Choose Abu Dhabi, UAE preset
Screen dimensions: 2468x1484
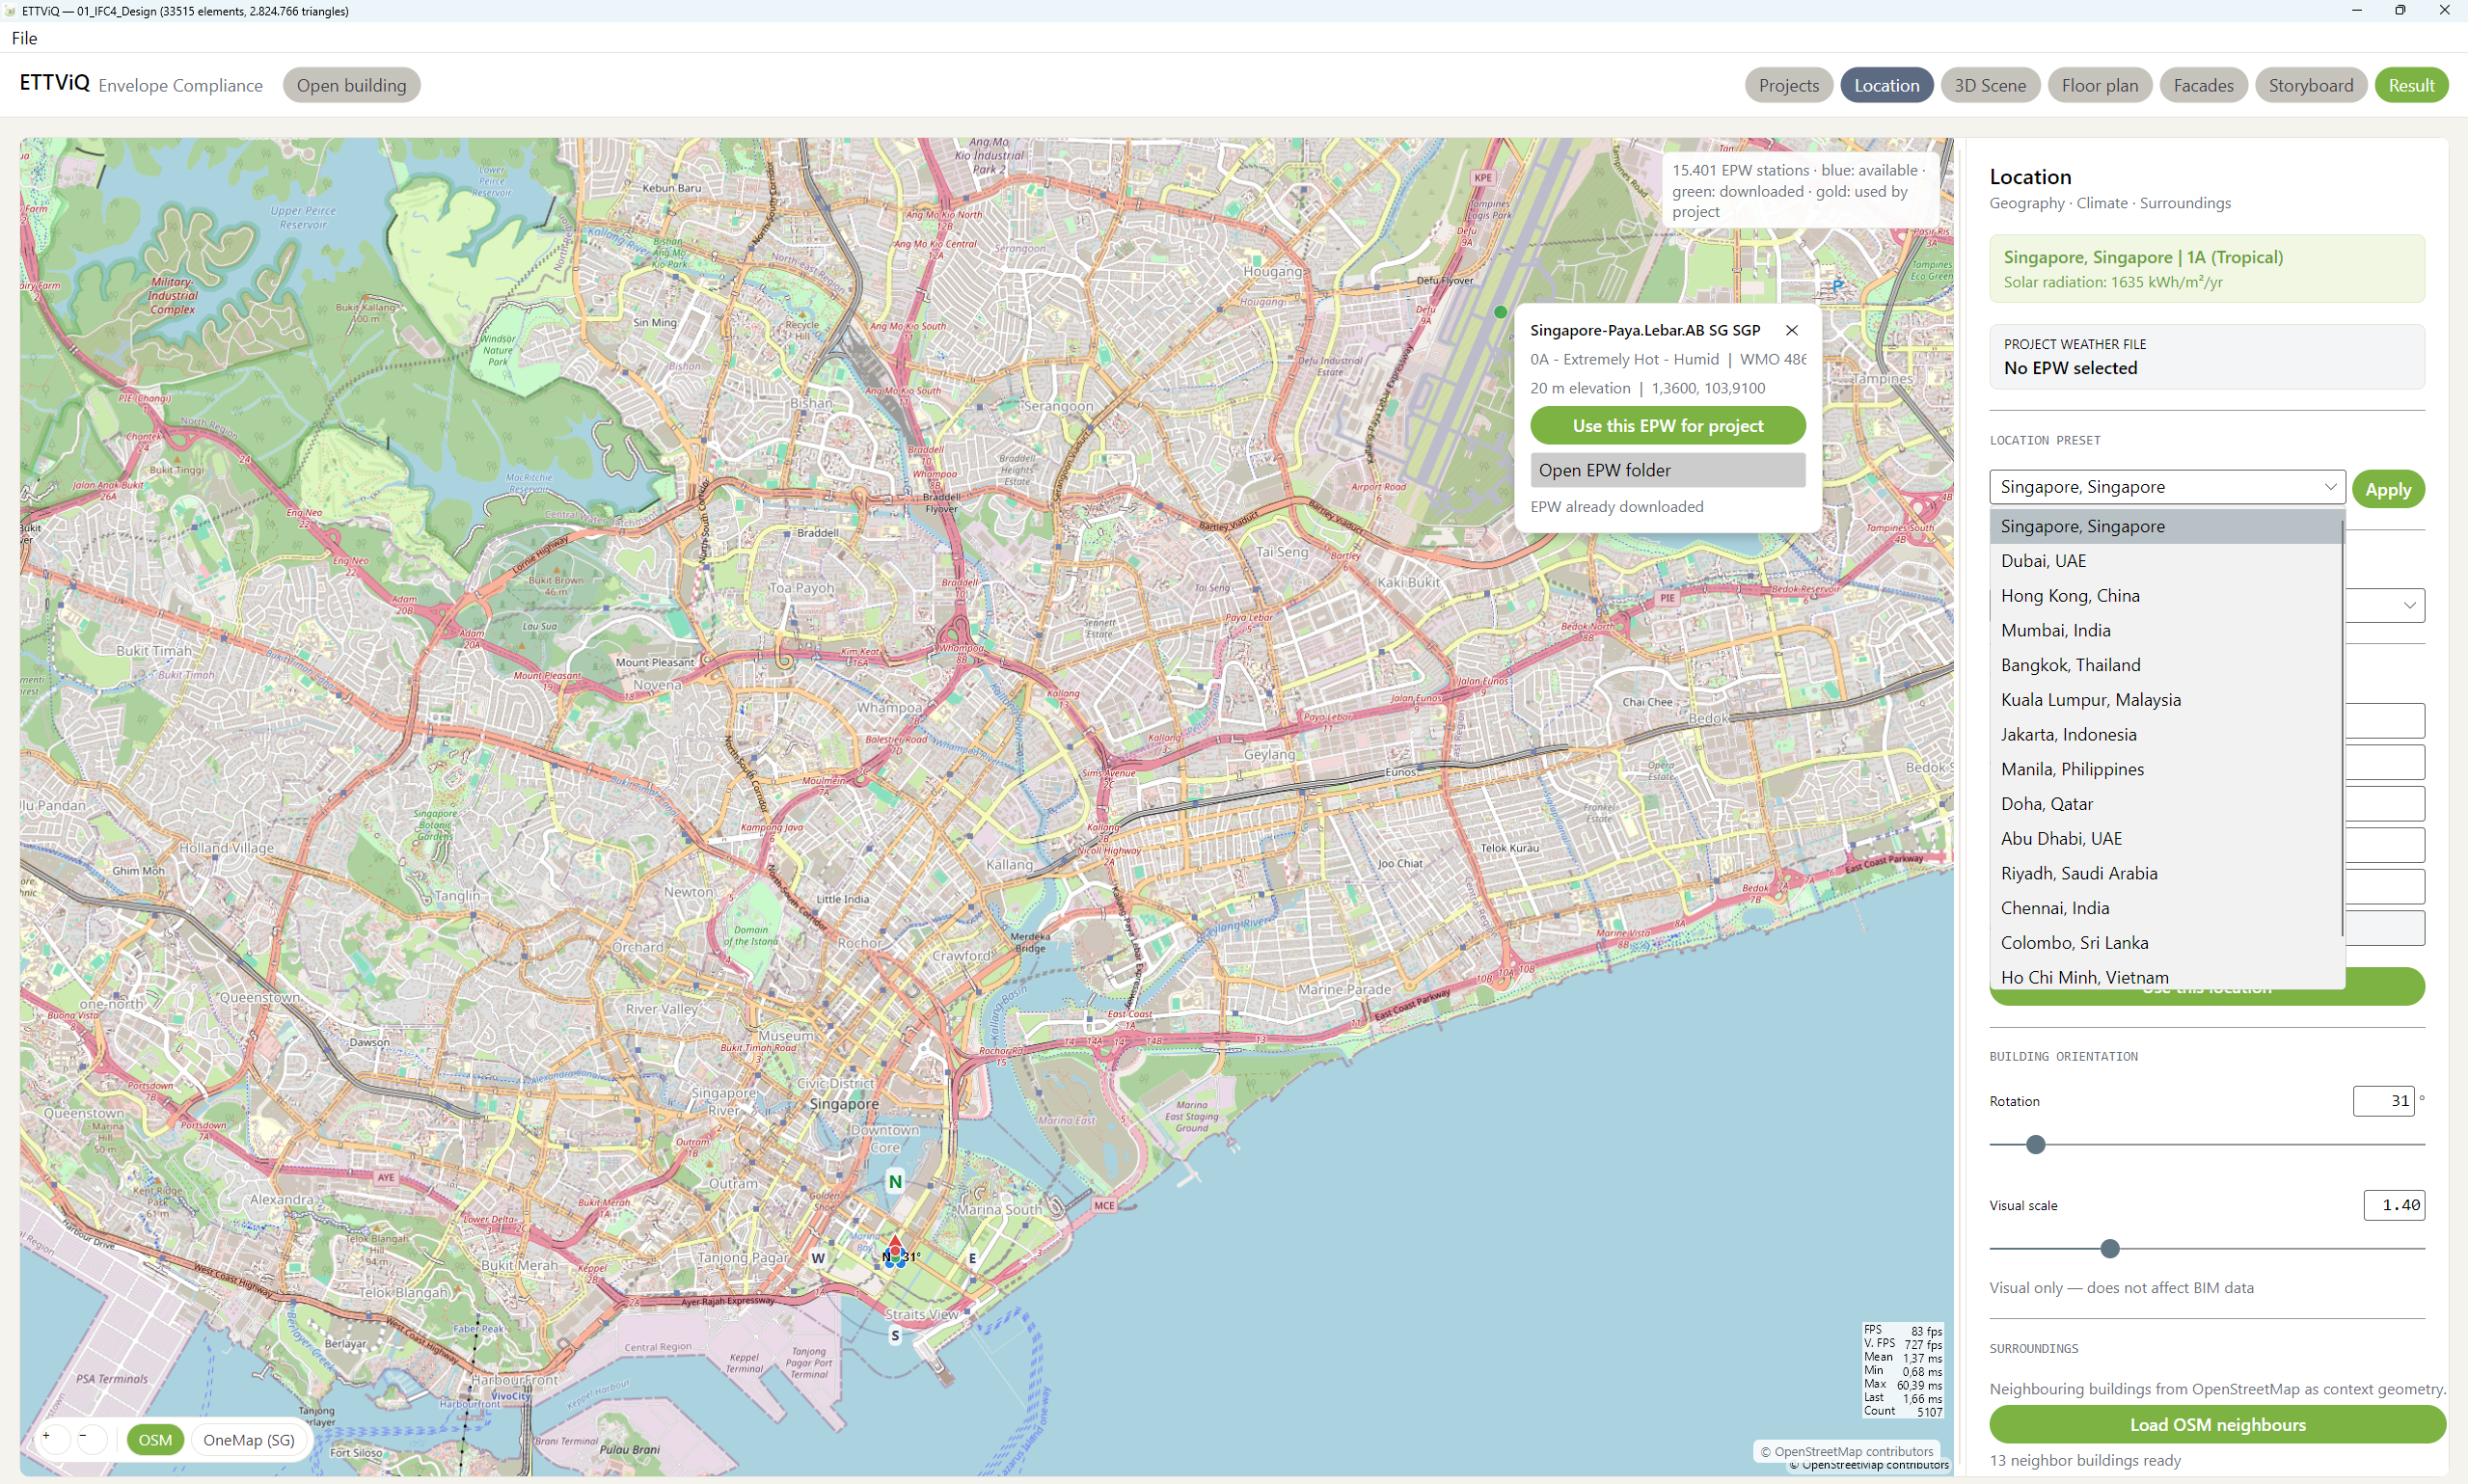[2165, 838]
